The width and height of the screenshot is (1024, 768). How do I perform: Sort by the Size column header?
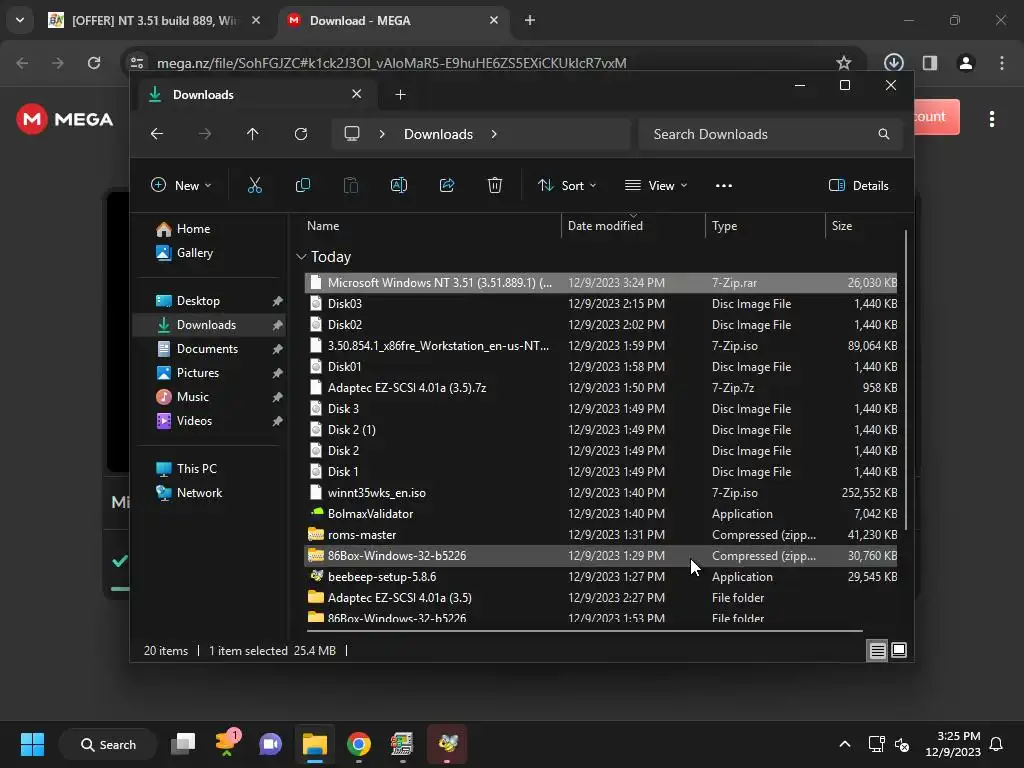click(x=863, y=225)
